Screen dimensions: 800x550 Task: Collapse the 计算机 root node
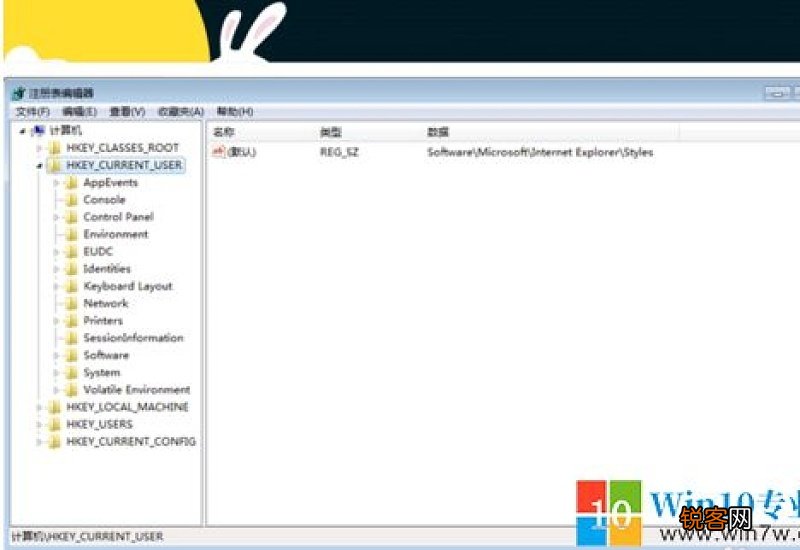tap(22, 131)
